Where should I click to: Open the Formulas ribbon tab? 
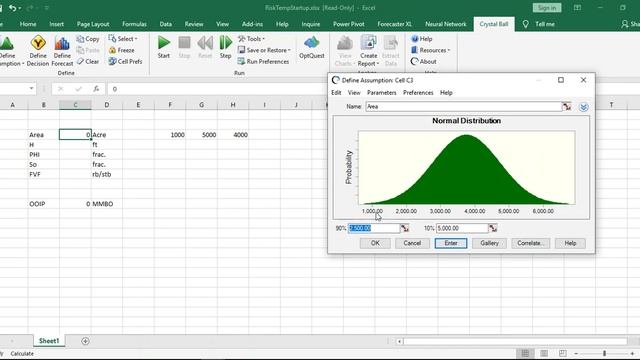point(134,24)
